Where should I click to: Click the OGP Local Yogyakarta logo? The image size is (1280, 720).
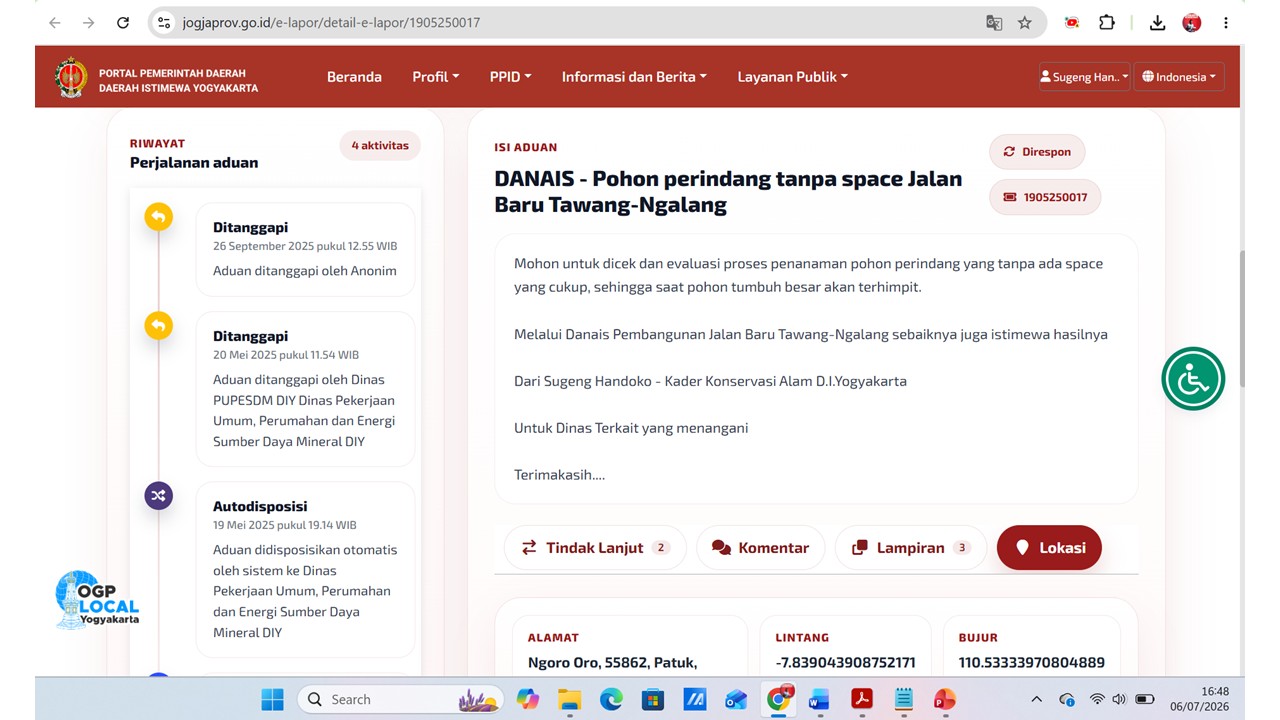[x=97, y=600]
